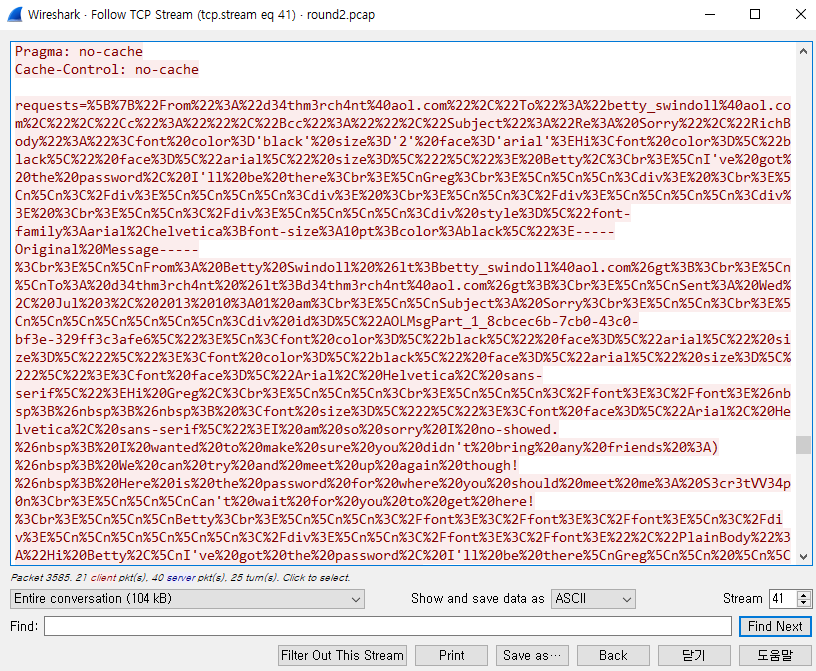The height and width of the screenshot is (671, 816).
Task: Click the 'Packet 3585' status text
Action: click(x=180, y=577)
